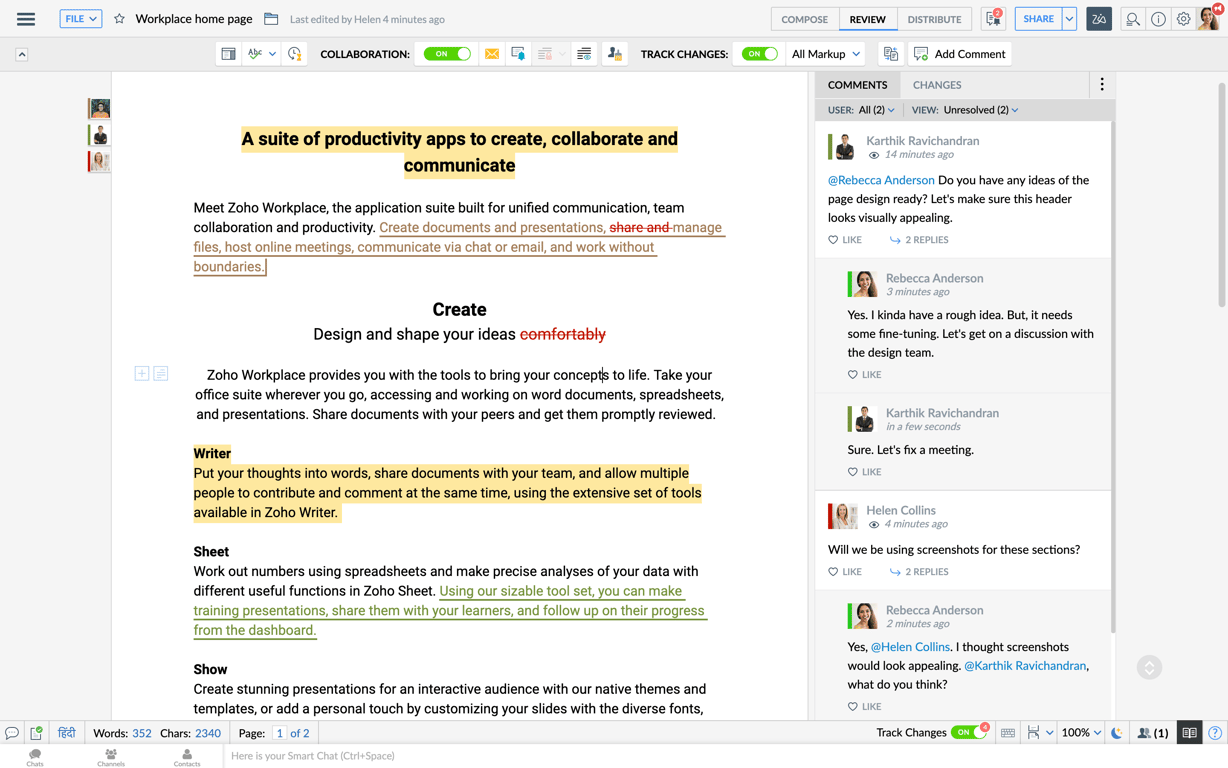The height and width of the screenshot is (768, 1228).
Task: Open the Hindi language icon
Action: (x=67, y=733)
